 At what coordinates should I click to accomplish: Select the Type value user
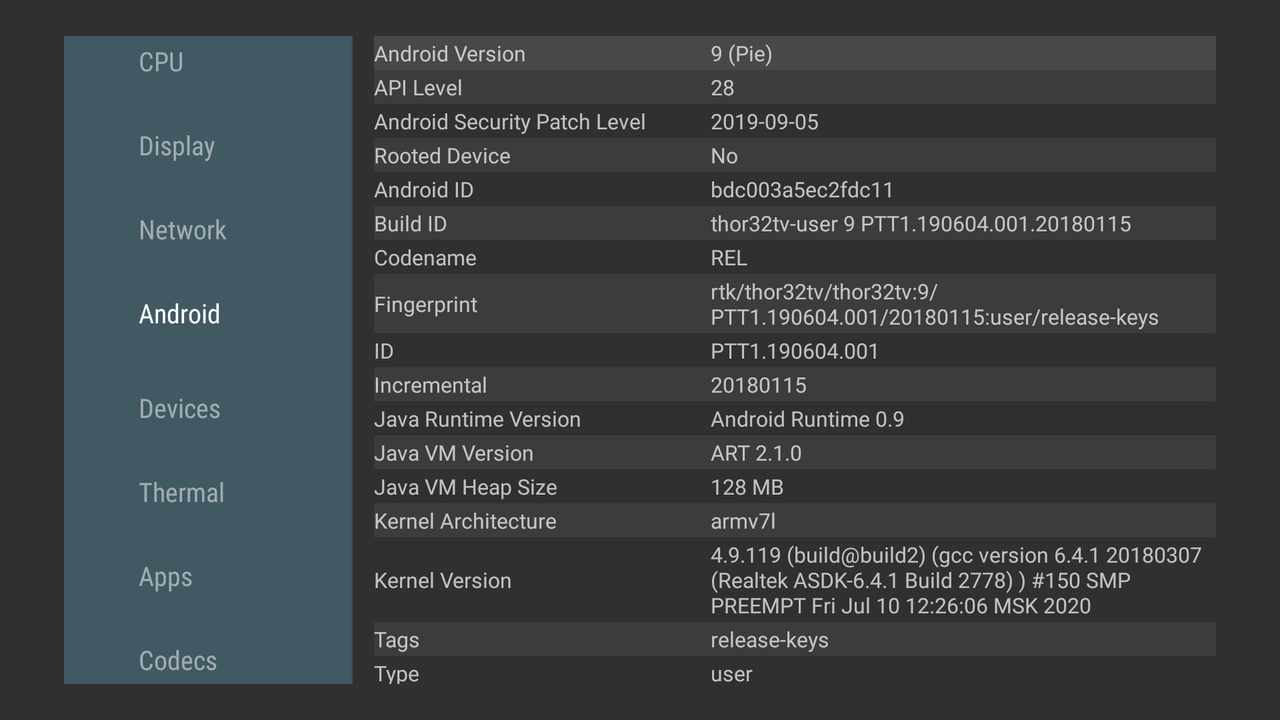731,674
